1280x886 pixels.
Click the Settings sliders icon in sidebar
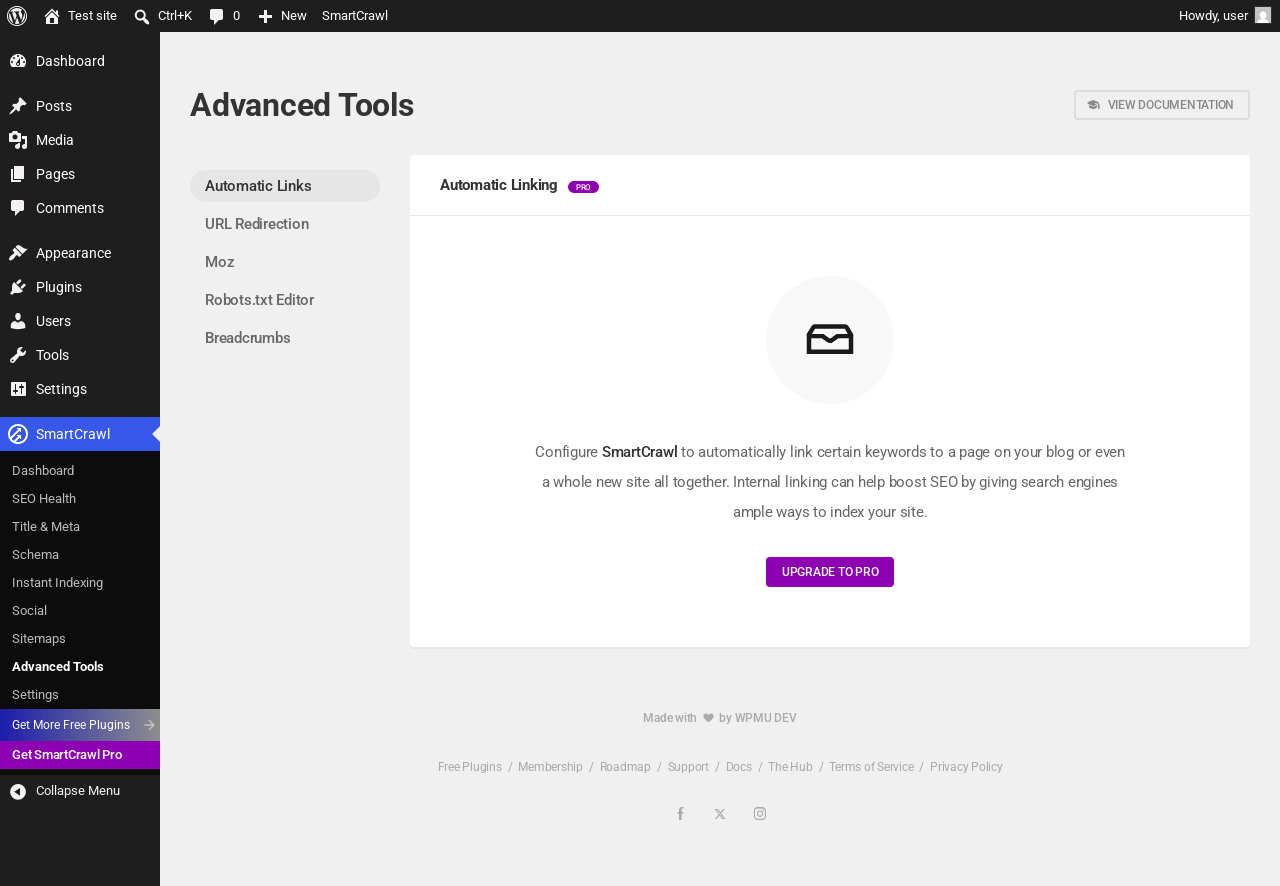[18, 389]
